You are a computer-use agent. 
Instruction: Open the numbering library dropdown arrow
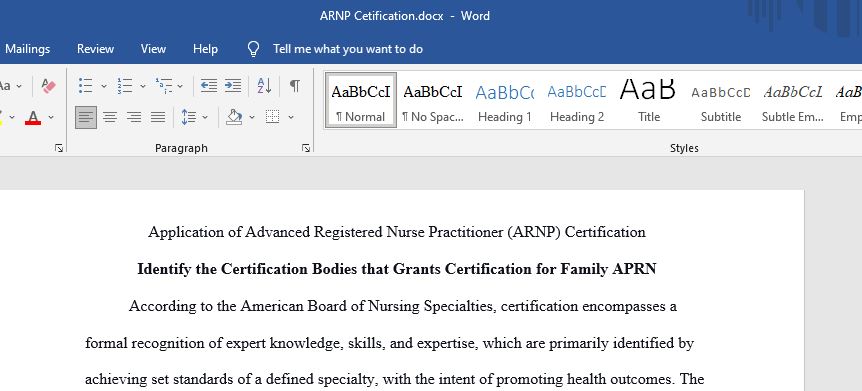click(x=143, y=86)
